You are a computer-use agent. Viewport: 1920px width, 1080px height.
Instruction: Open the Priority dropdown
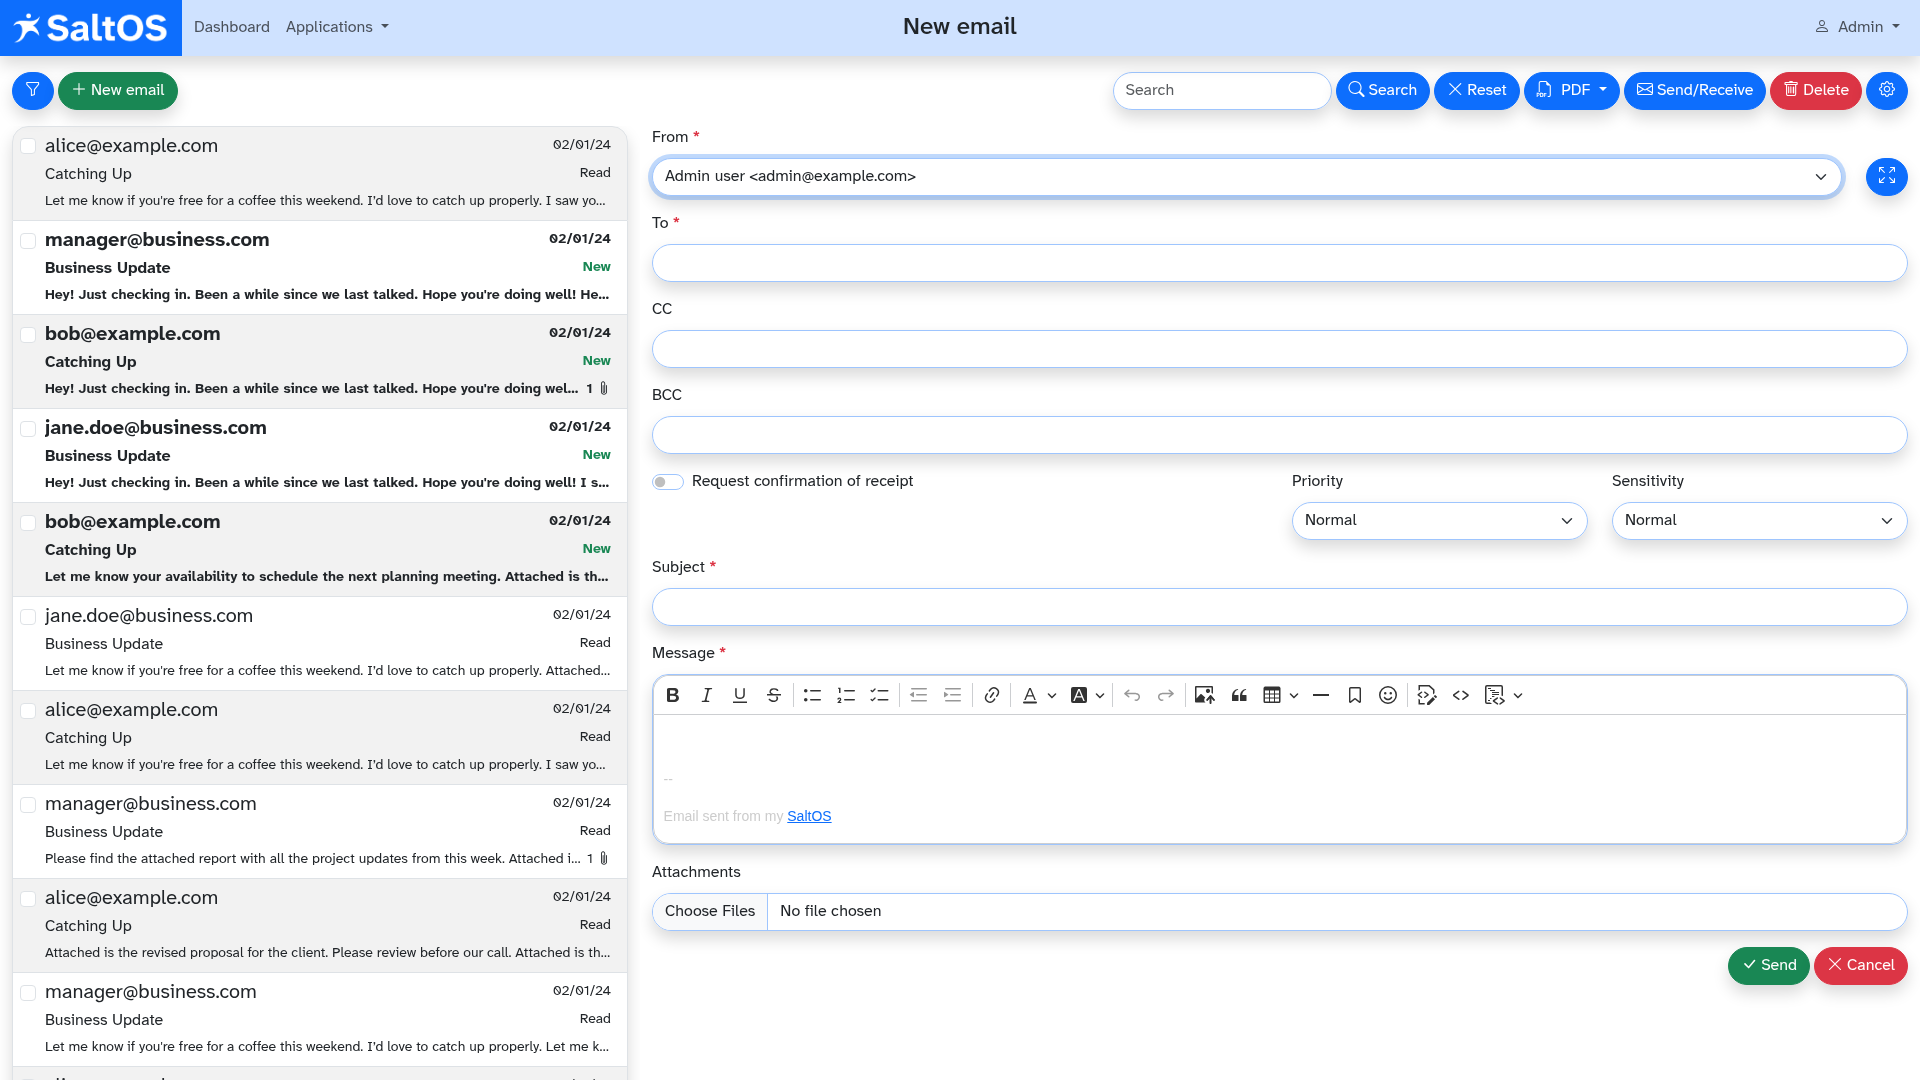(1439, 521)
